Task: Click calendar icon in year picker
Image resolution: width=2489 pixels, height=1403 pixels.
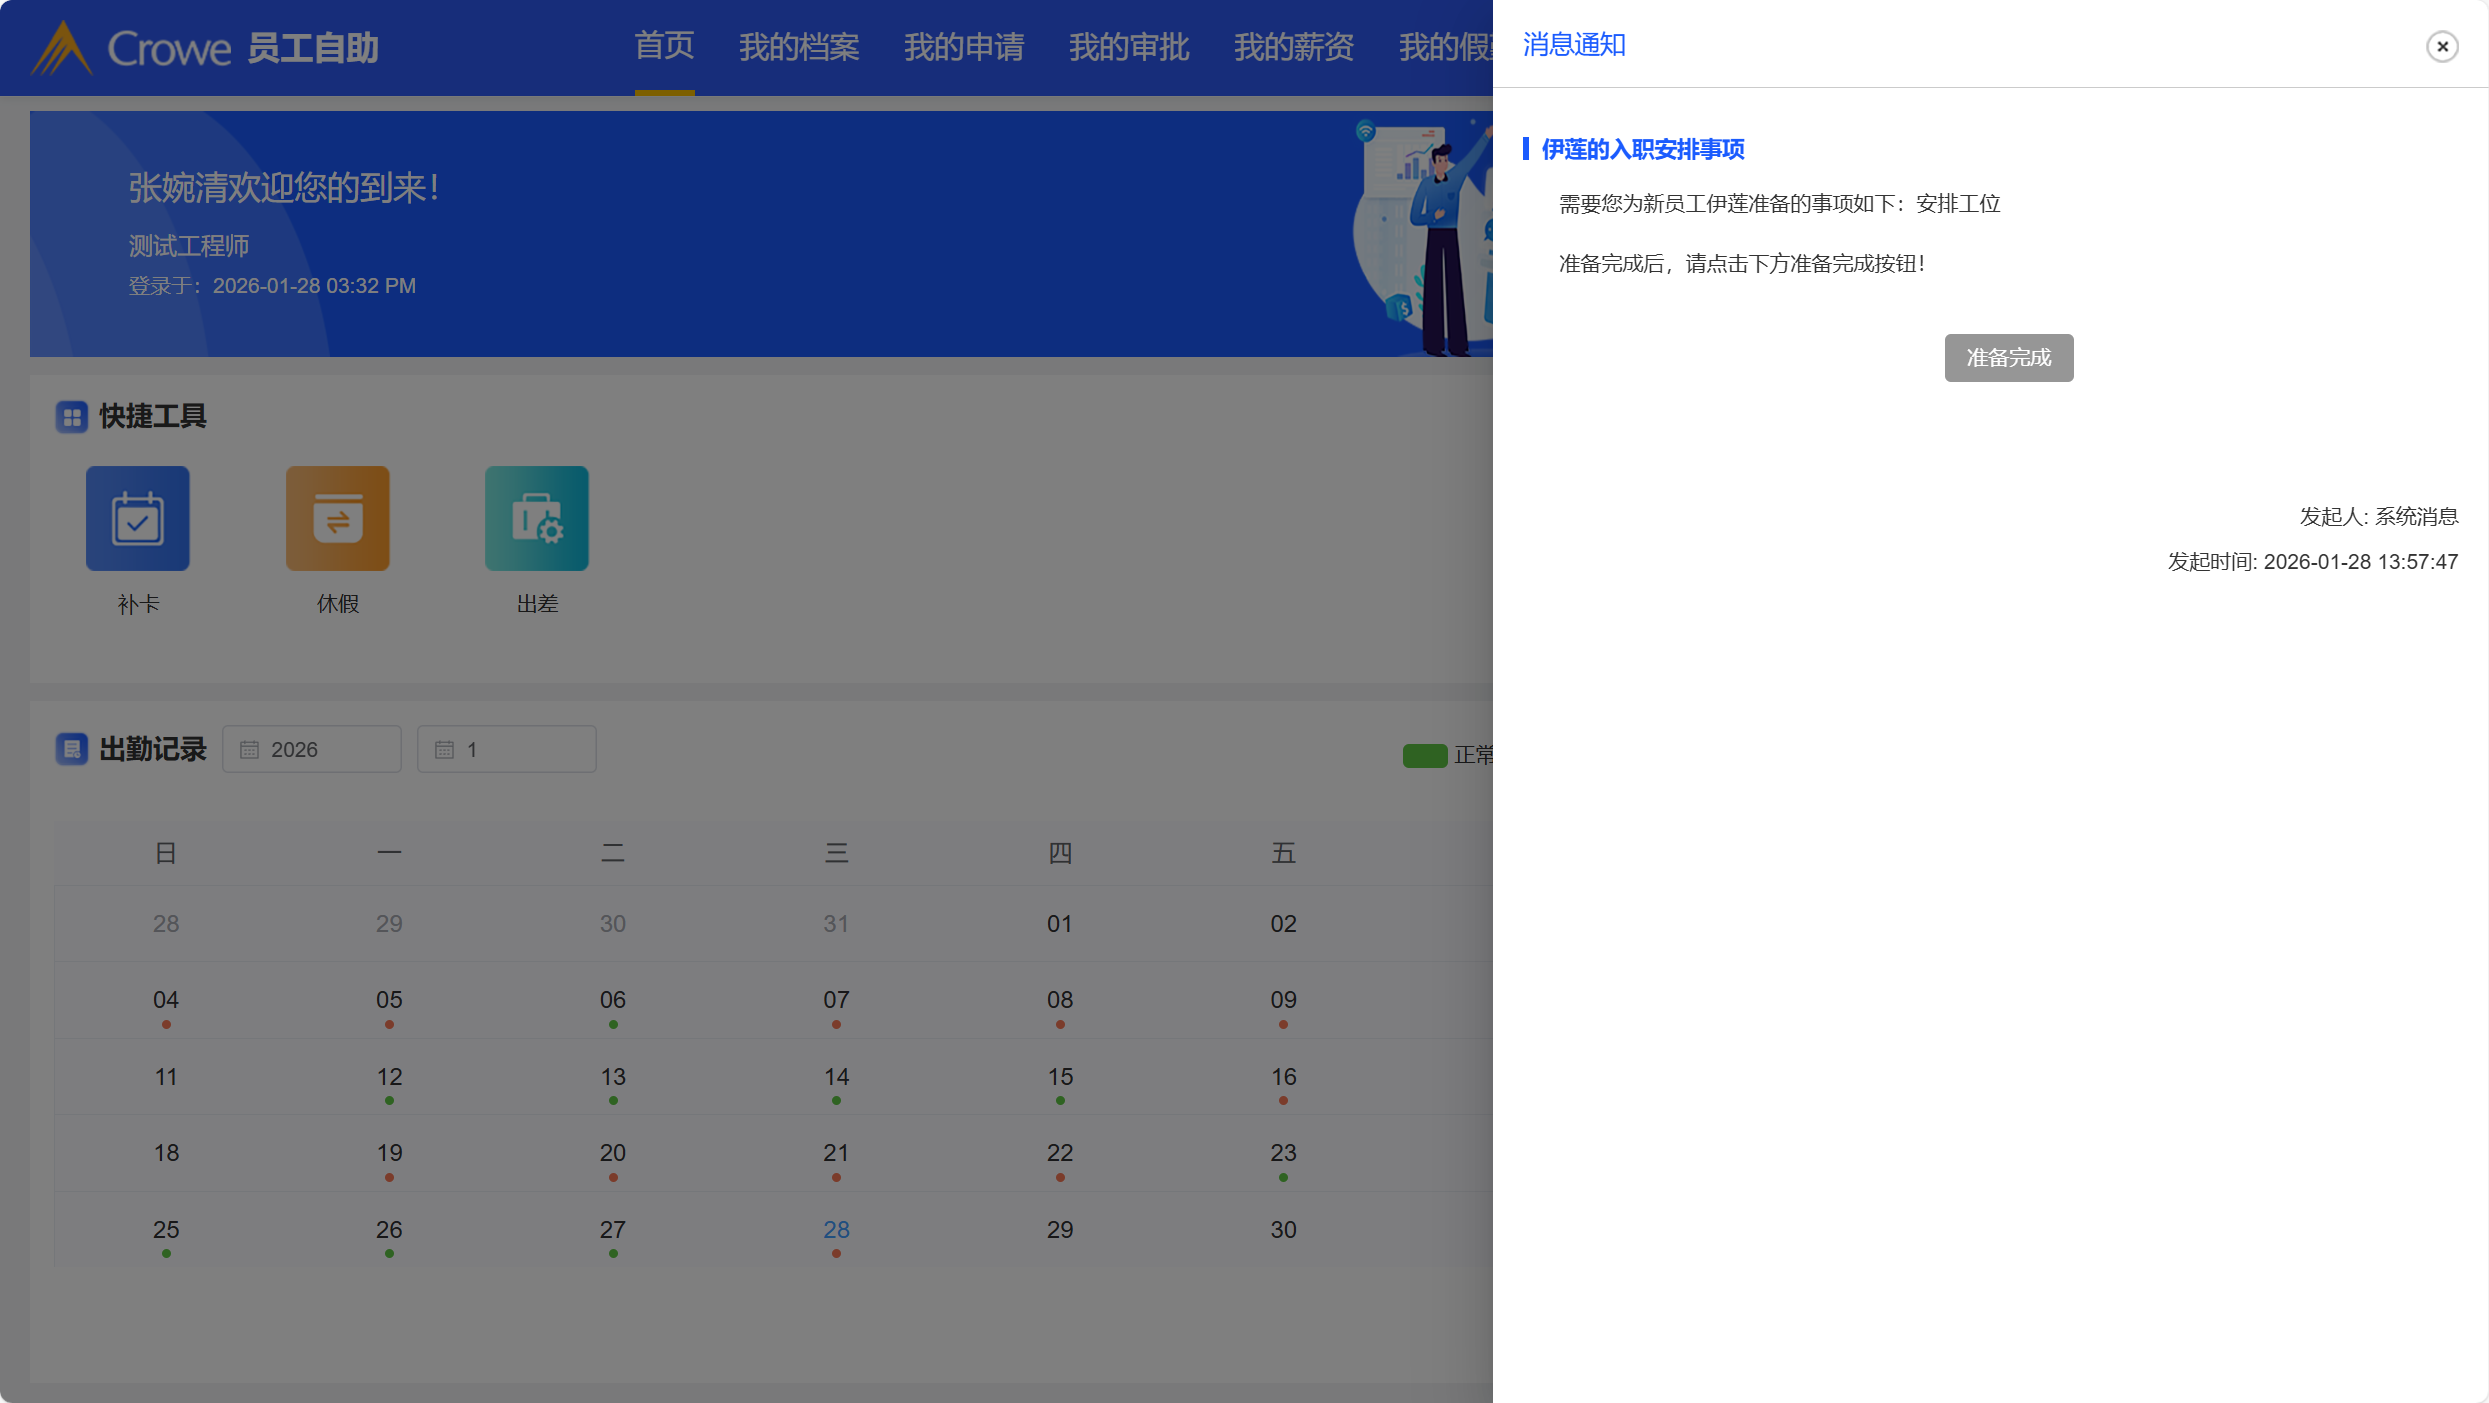Action: coord(249,750)
